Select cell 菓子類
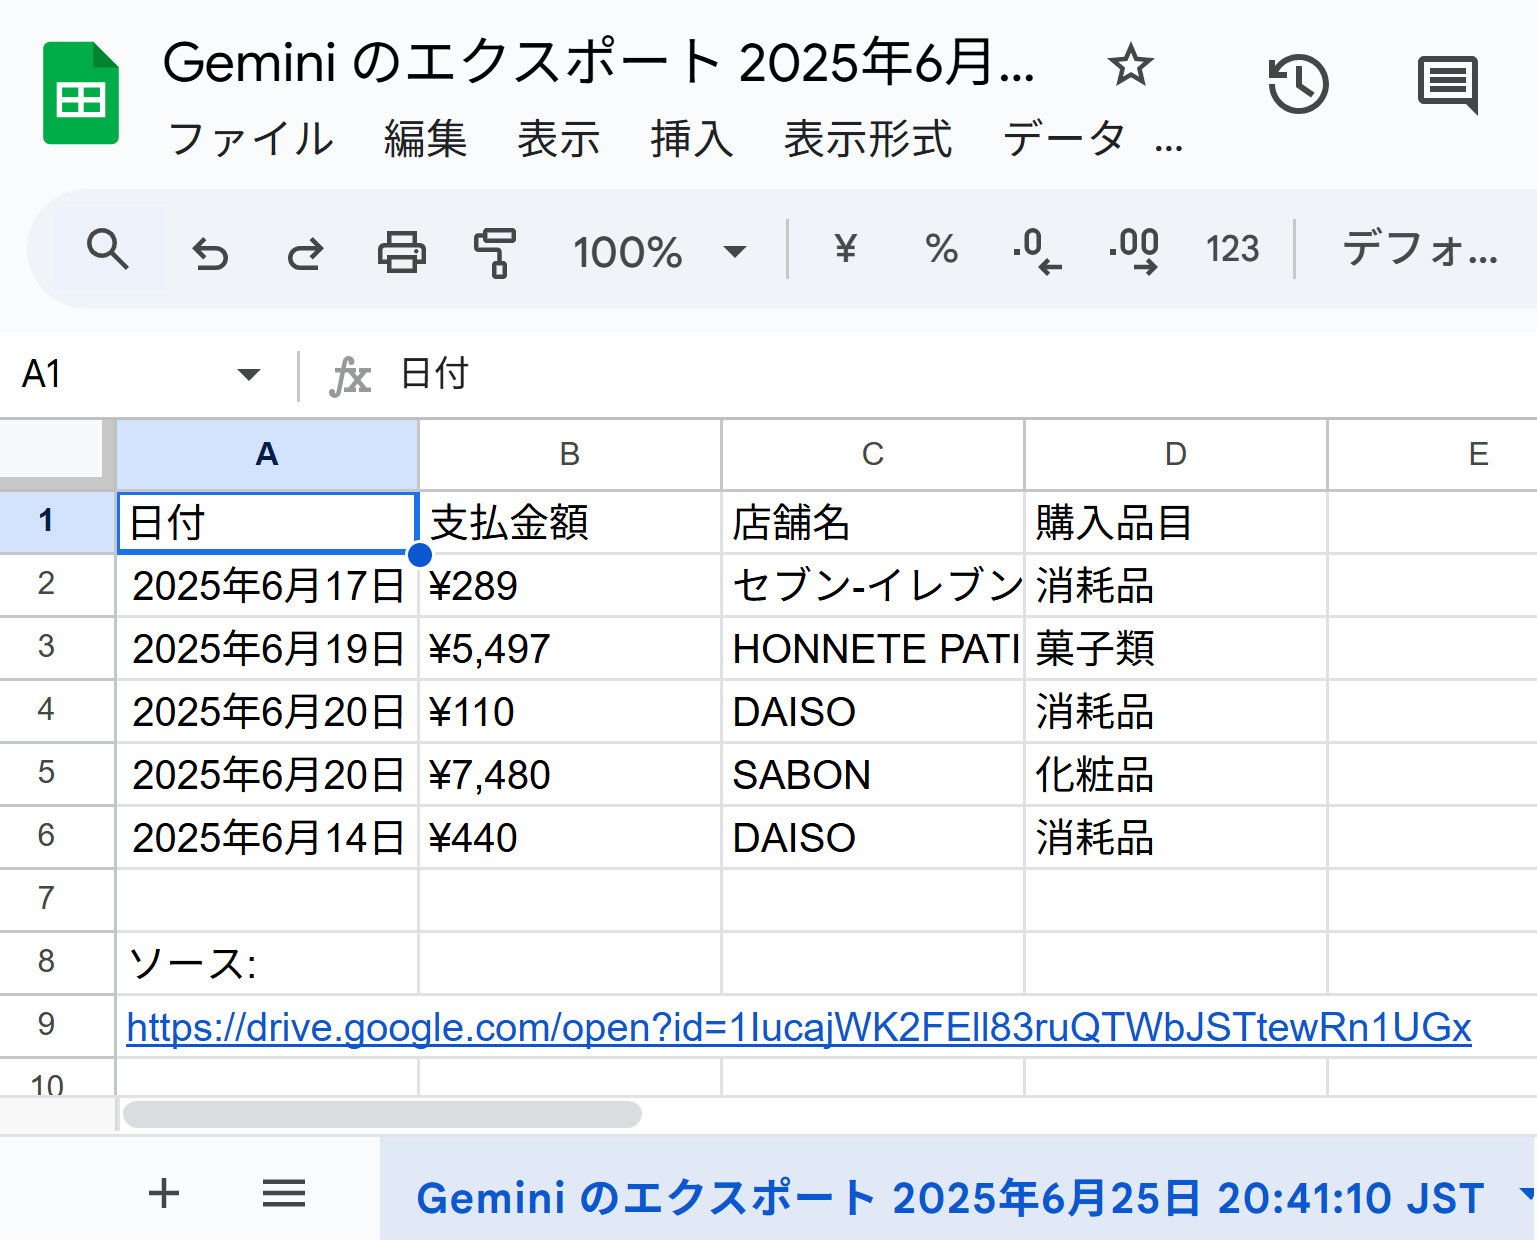 point(1176,648)
